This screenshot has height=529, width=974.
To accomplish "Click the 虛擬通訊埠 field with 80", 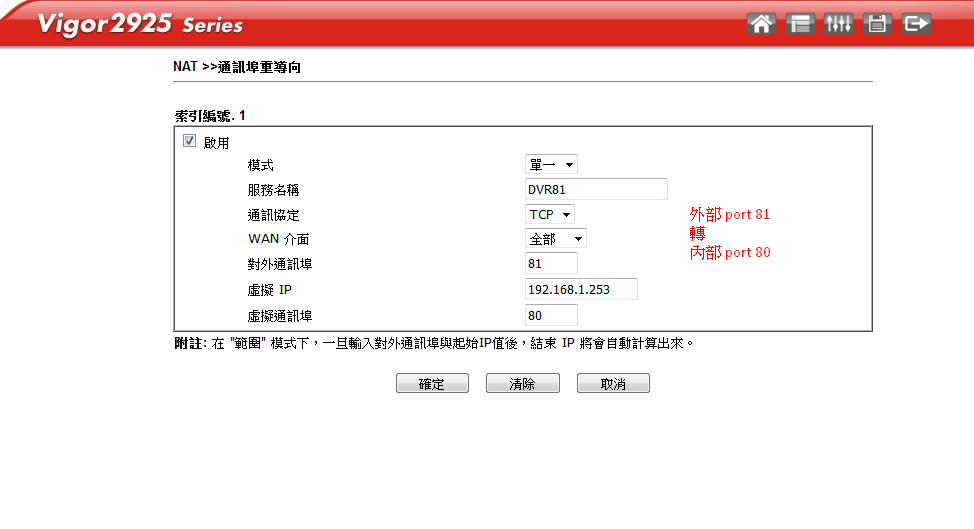I will pos(551,315).
